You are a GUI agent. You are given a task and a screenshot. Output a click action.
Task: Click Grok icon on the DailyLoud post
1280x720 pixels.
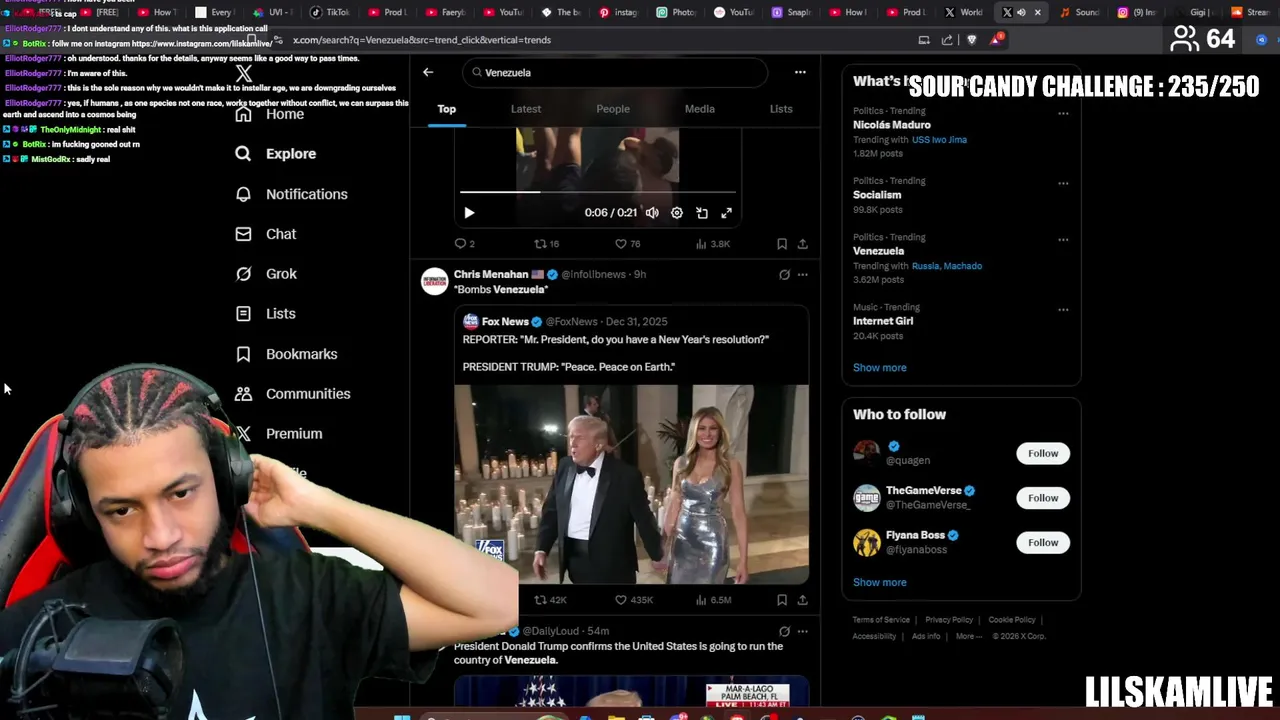point(784,631)
